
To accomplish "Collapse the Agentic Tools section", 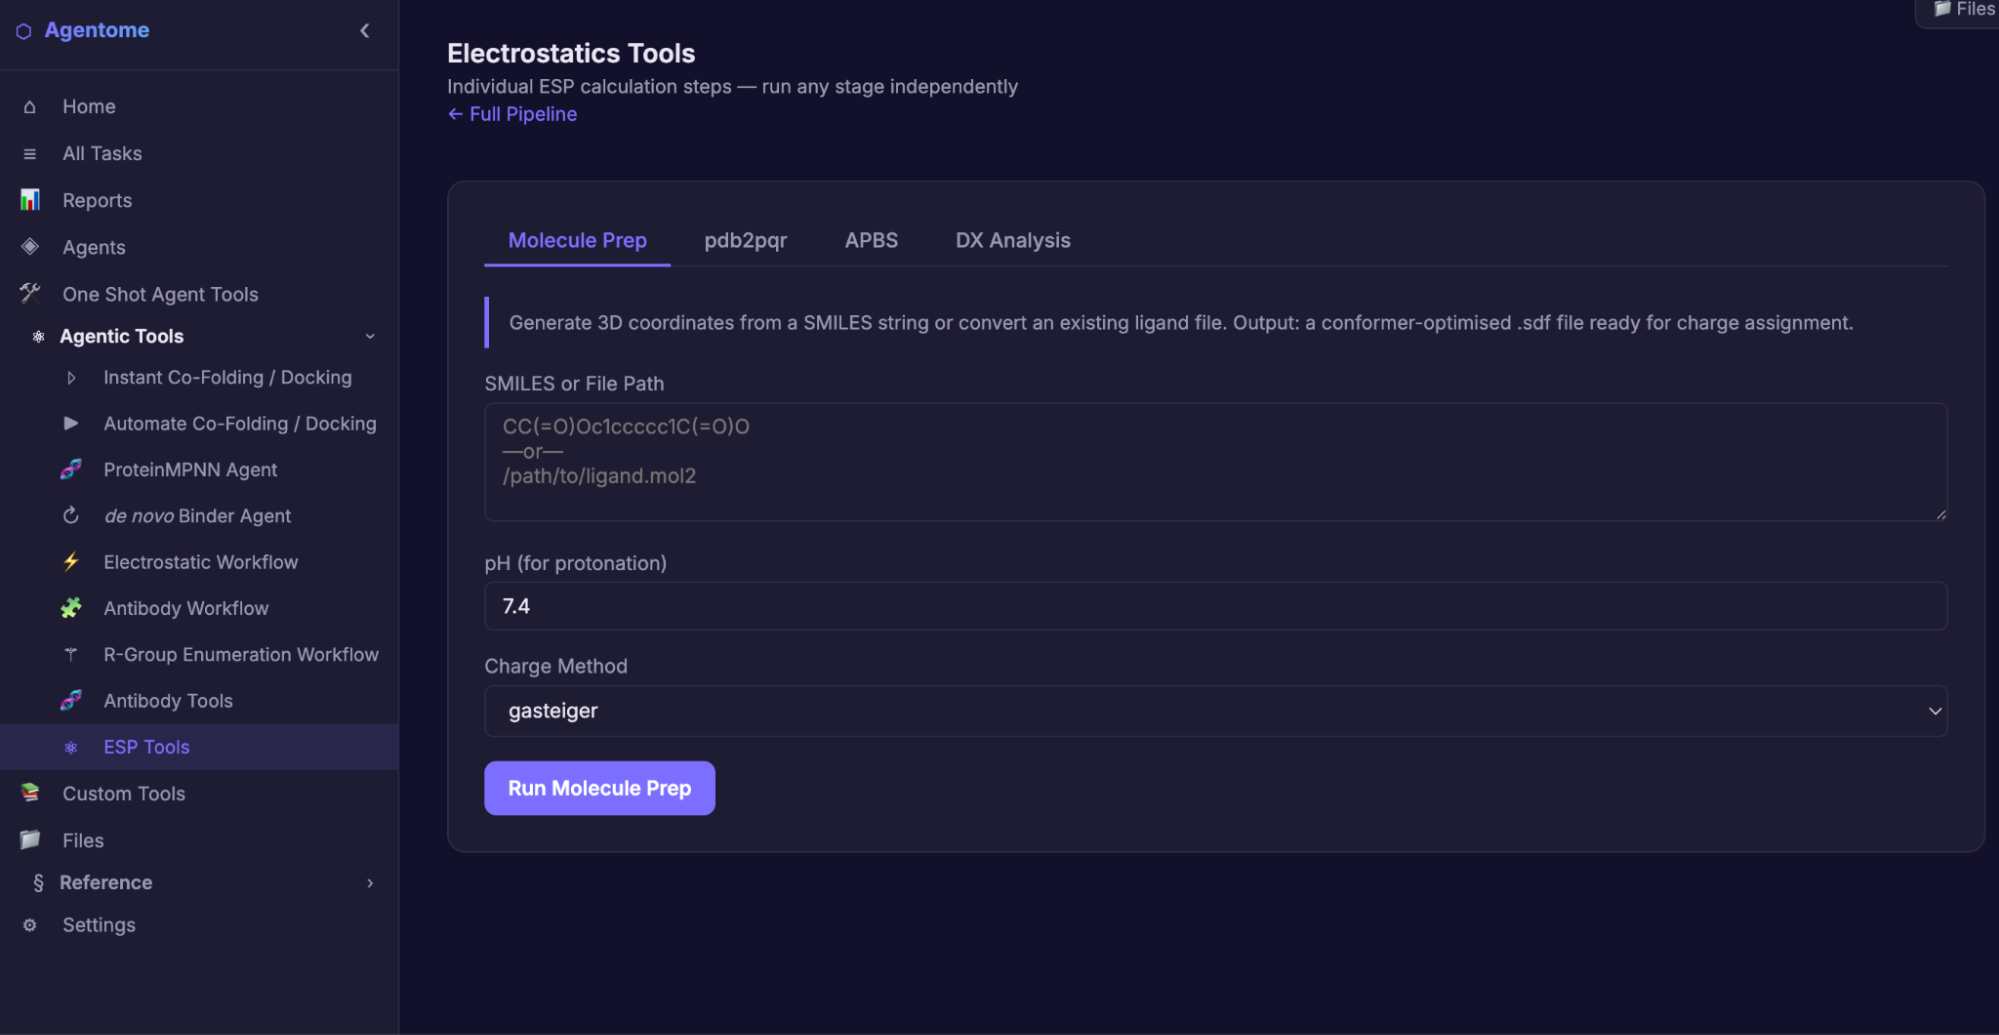I will tap(370, 336).
